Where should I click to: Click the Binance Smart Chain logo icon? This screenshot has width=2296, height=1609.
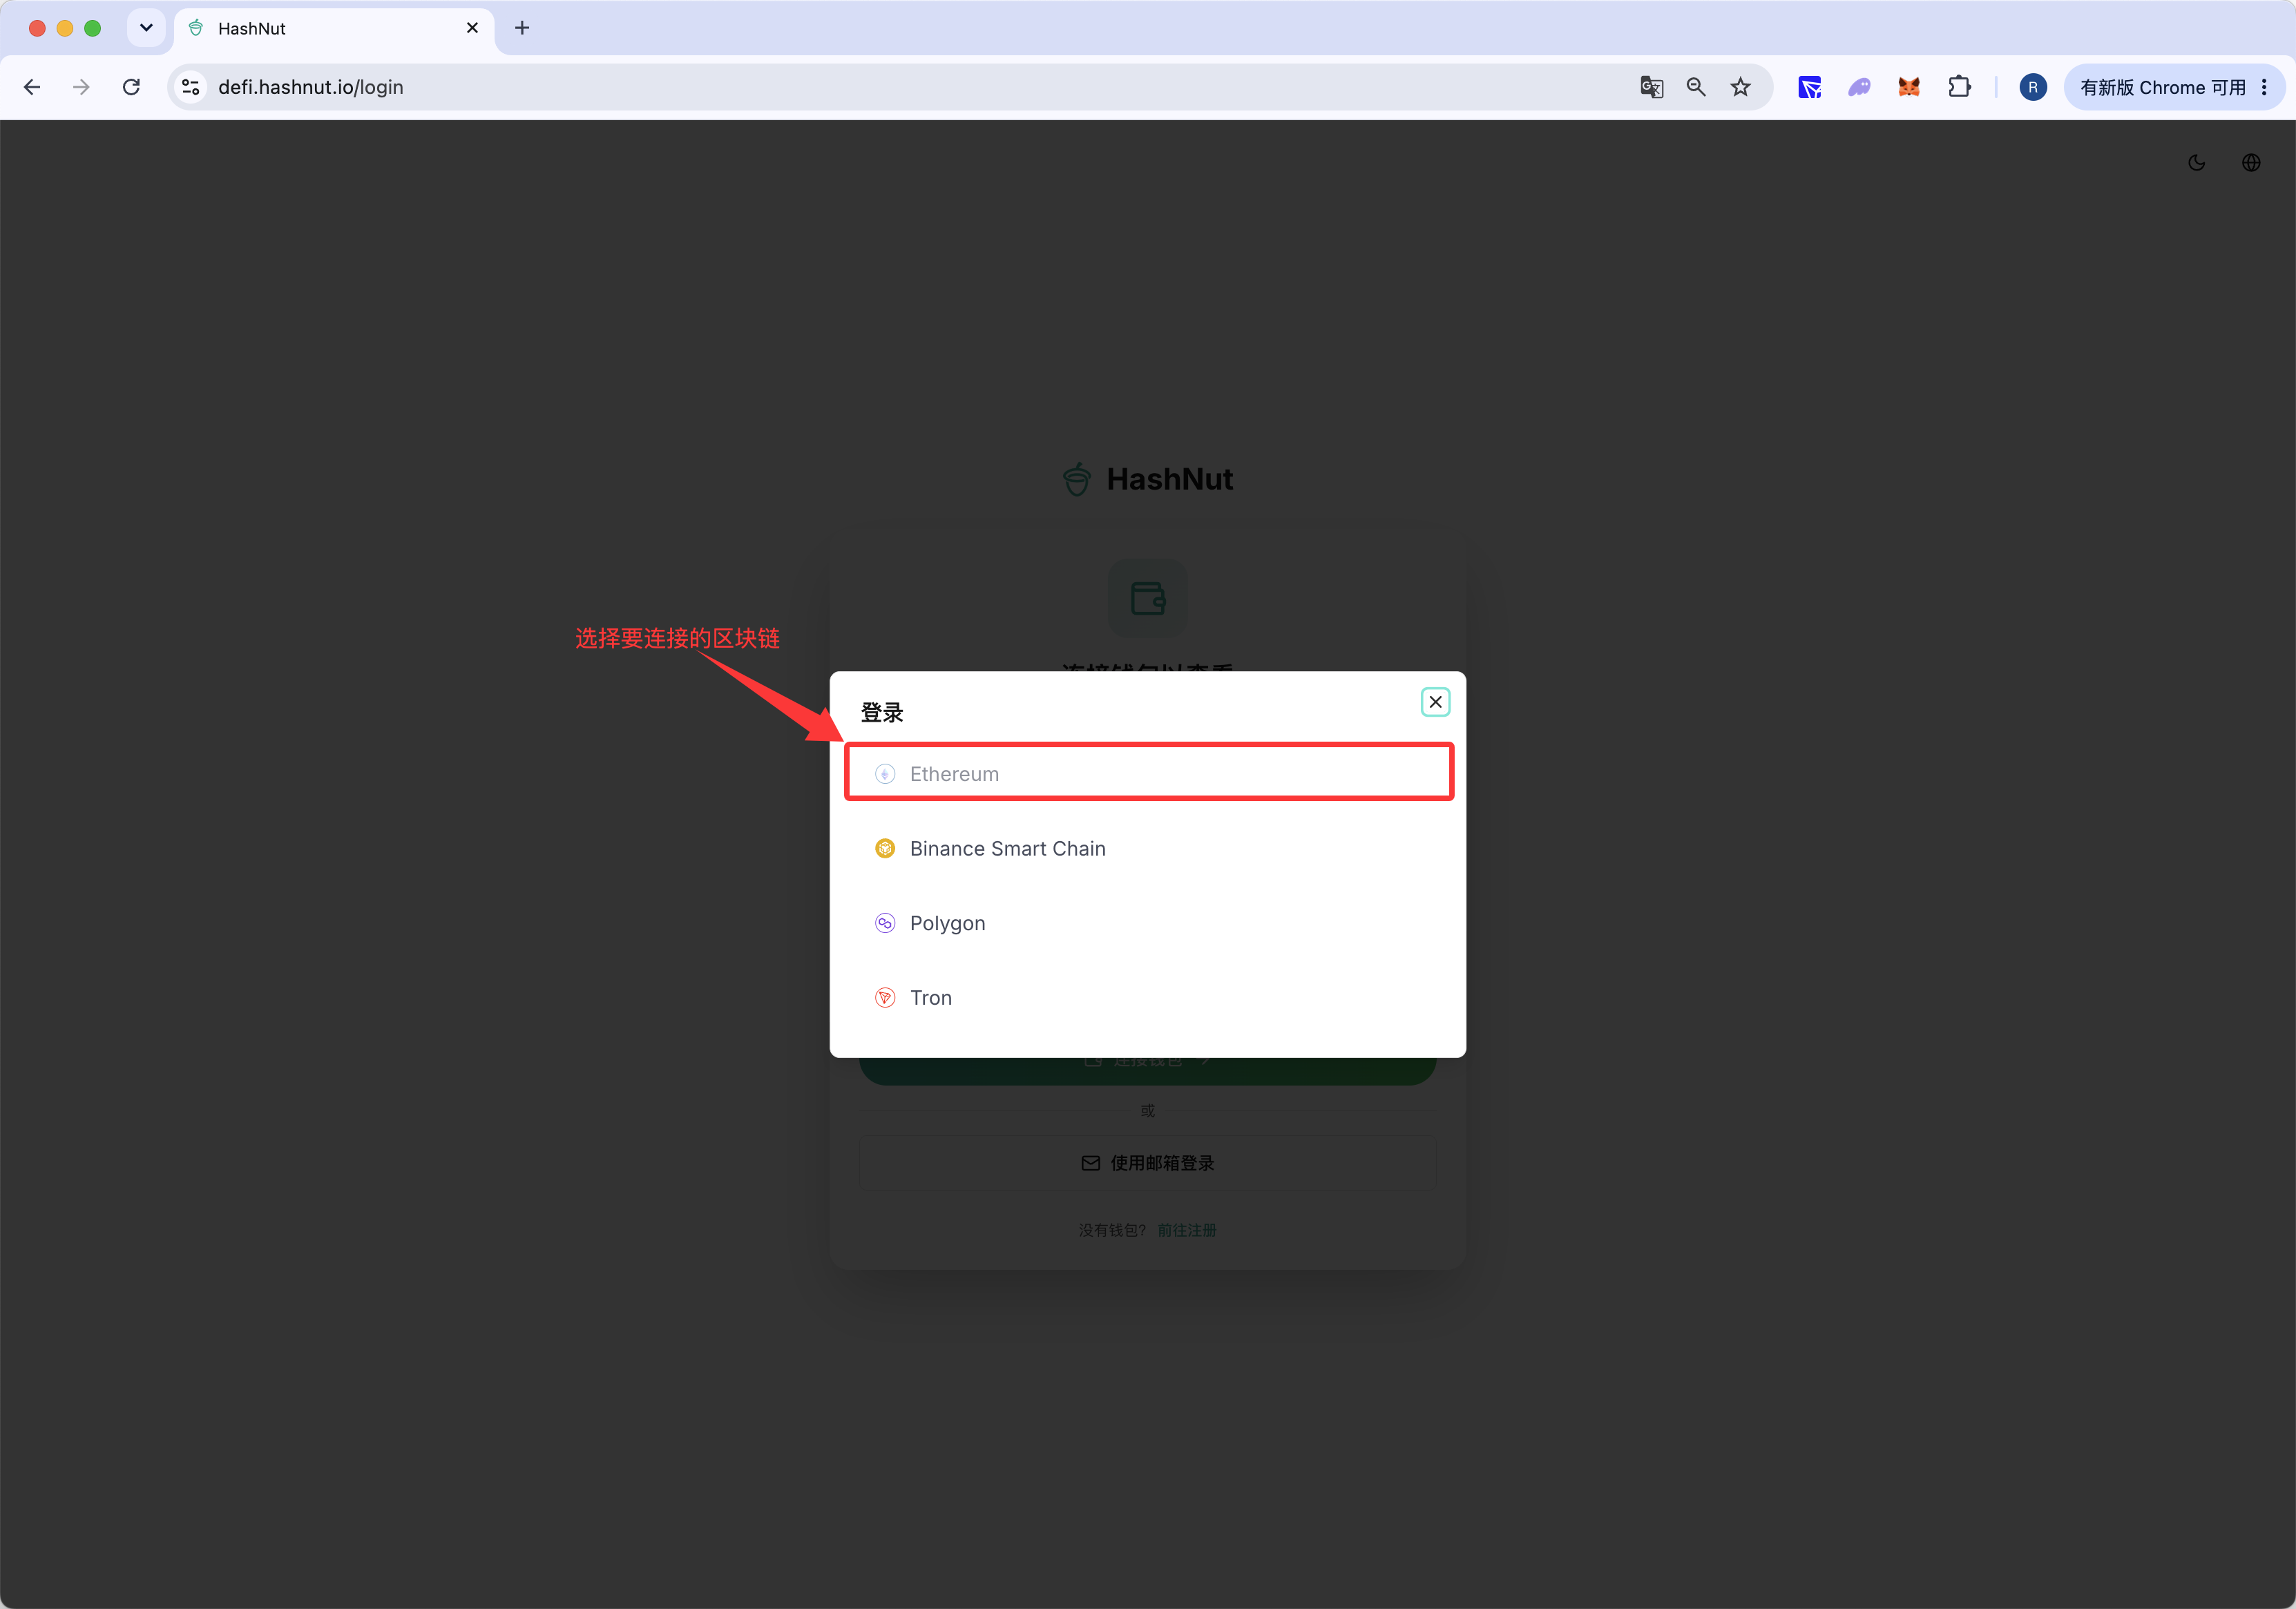click(x=885, y=849)
